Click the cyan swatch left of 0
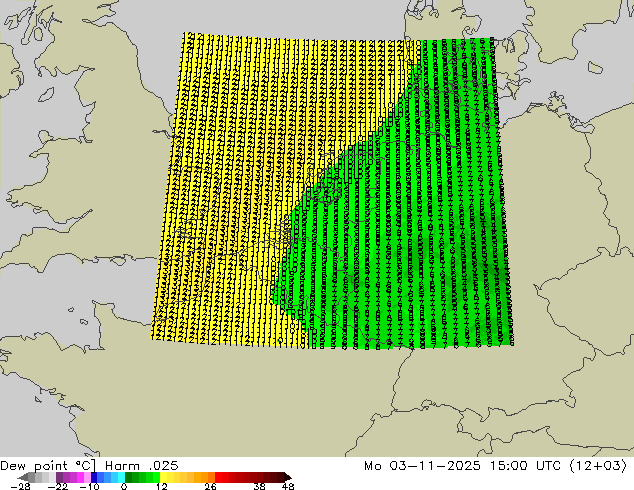 coord(121,477)
